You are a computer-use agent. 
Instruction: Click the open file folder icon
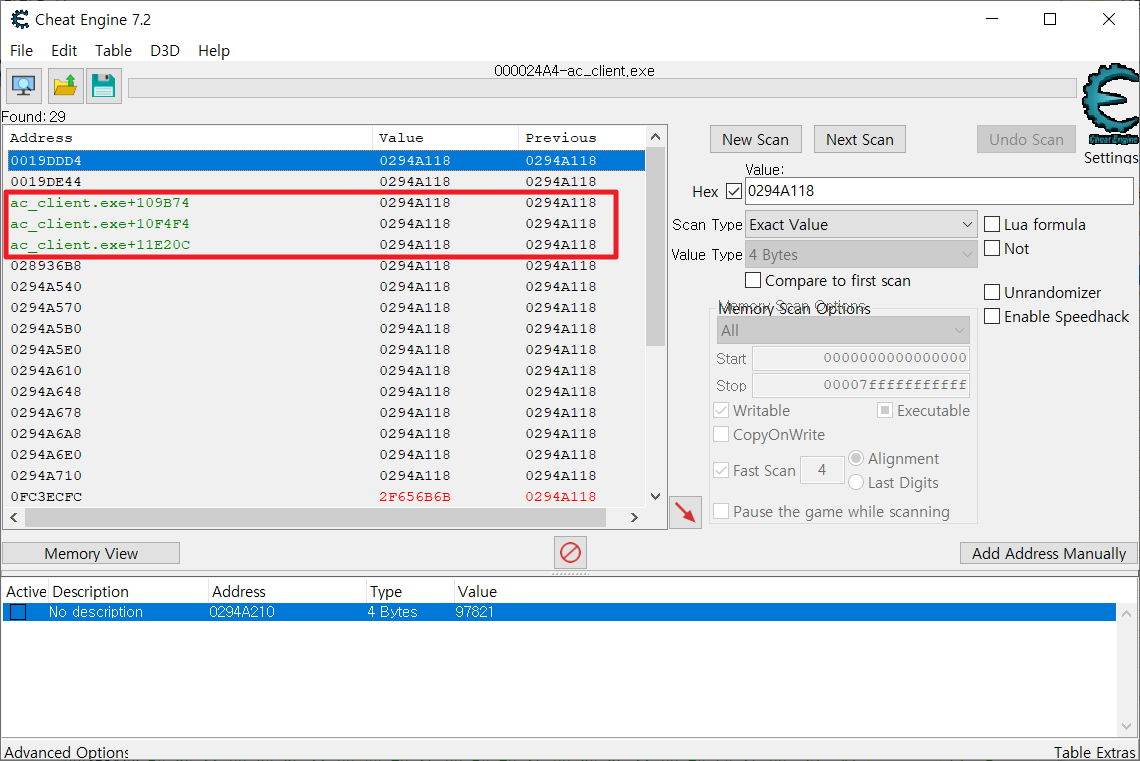65,86
